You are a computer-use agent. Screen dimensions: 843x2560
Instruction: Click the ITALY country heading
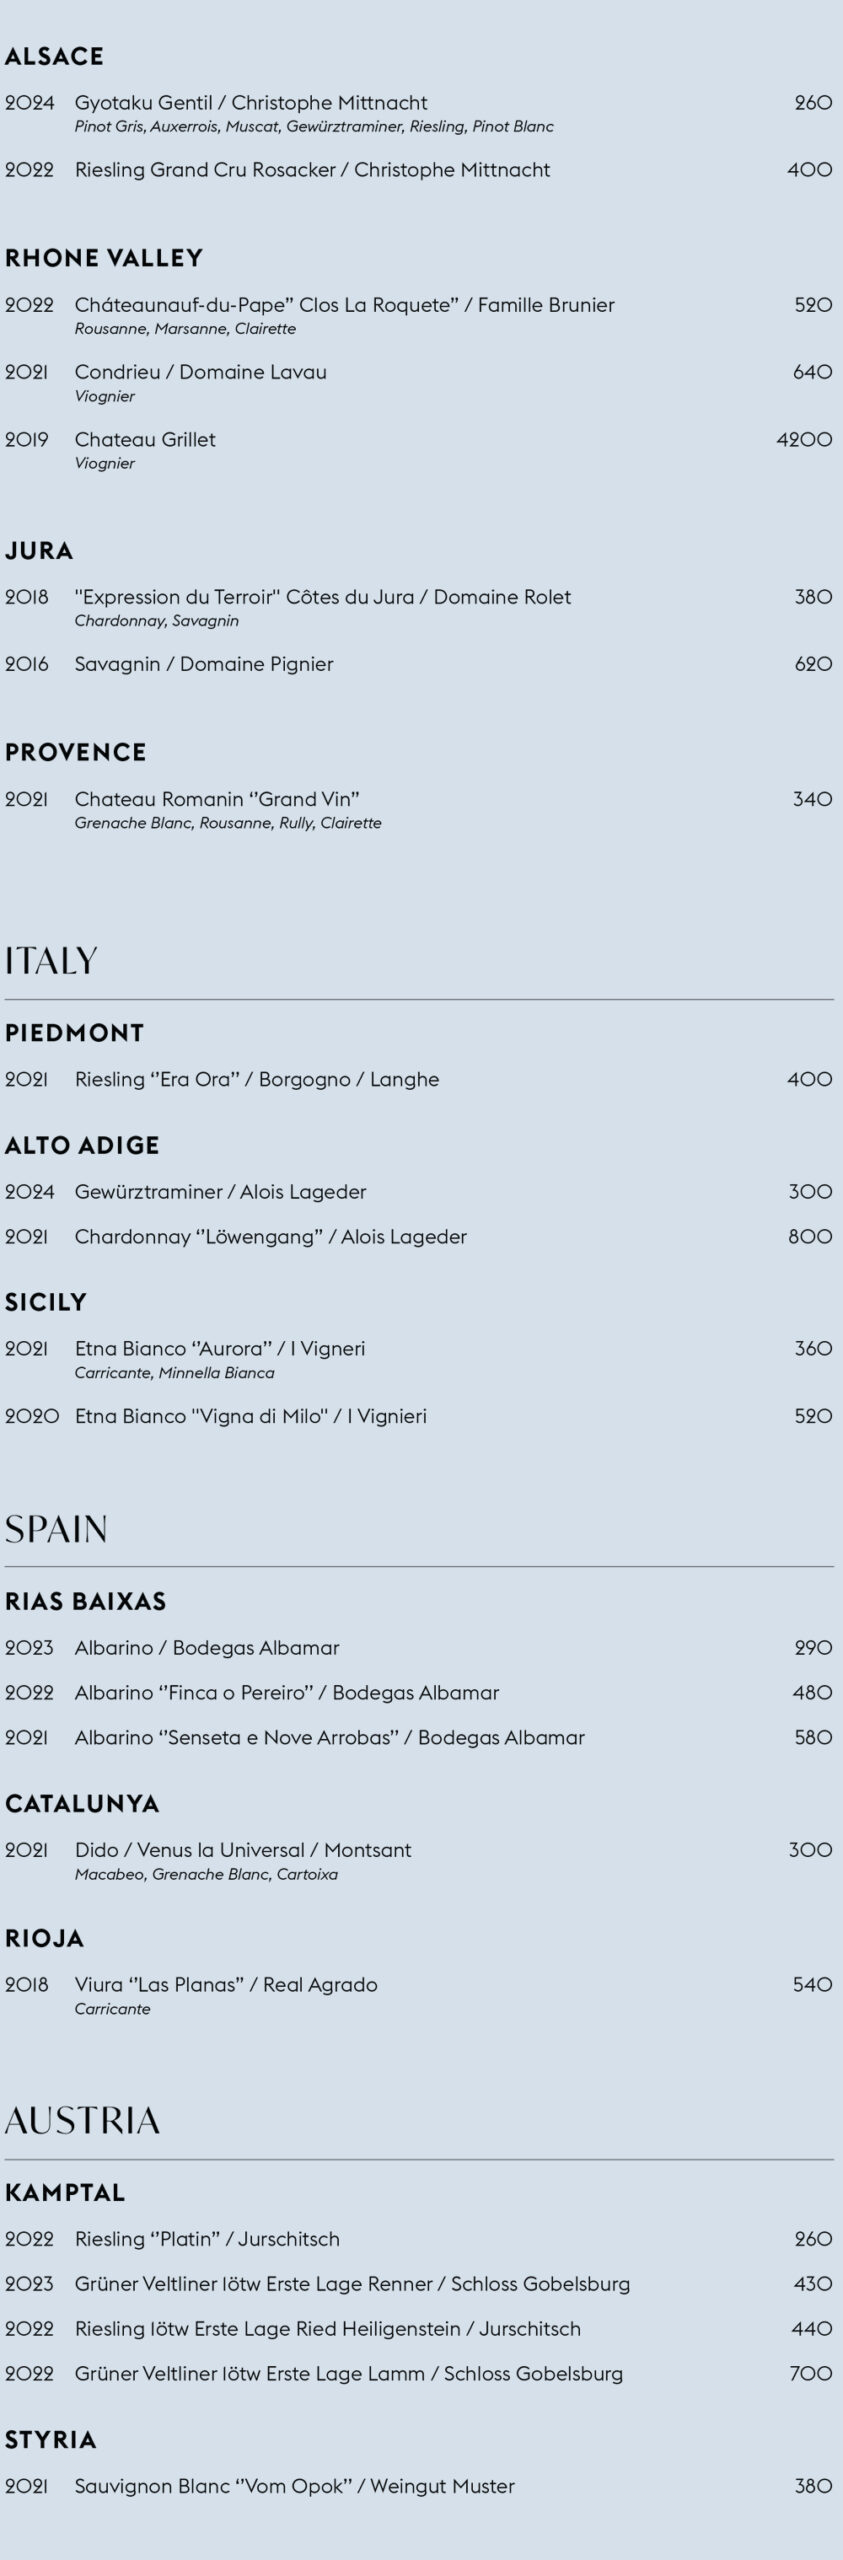click(x=51, y=961)
